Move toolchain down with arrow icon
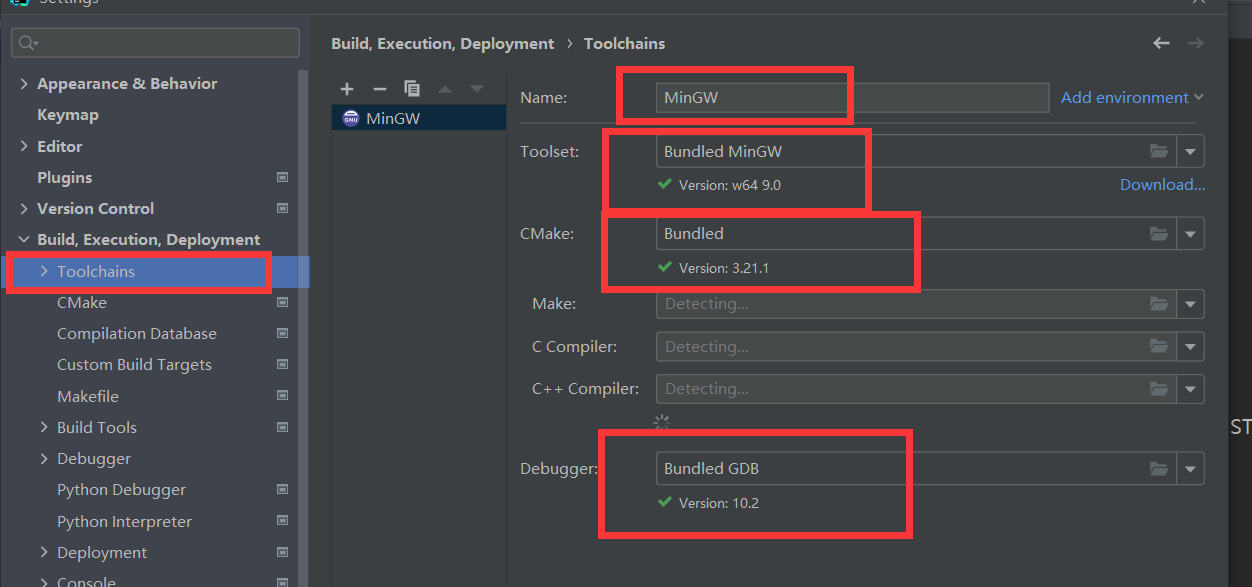 [x=477, y=89]
